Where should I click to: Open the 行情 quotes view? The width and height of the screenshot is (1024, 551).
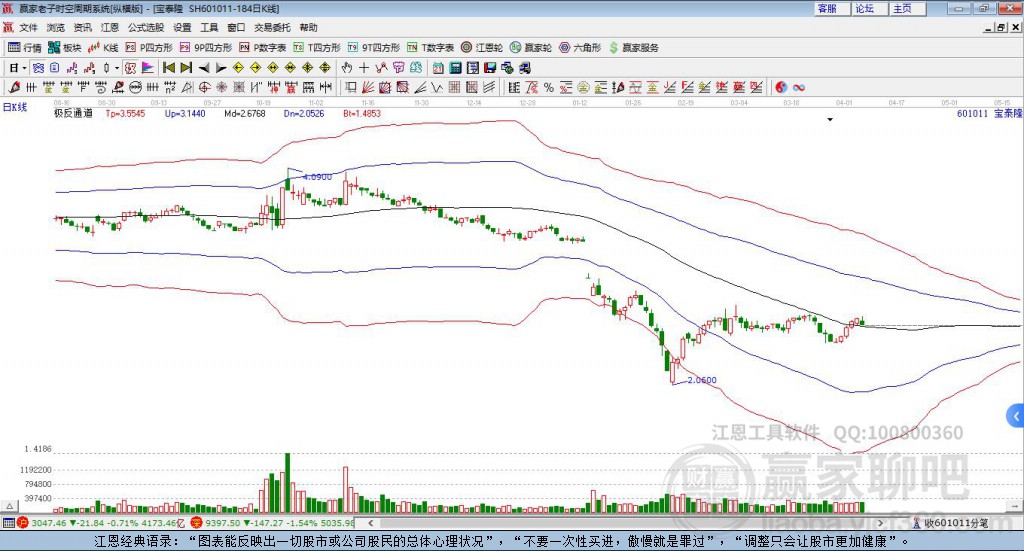click(x=25, y=48)
